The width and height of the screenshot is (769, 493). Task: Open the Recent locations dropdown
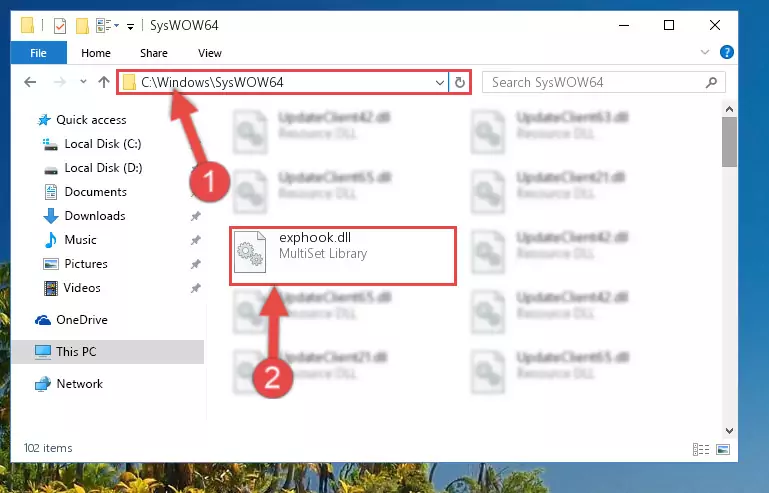[x=83, y=81]
